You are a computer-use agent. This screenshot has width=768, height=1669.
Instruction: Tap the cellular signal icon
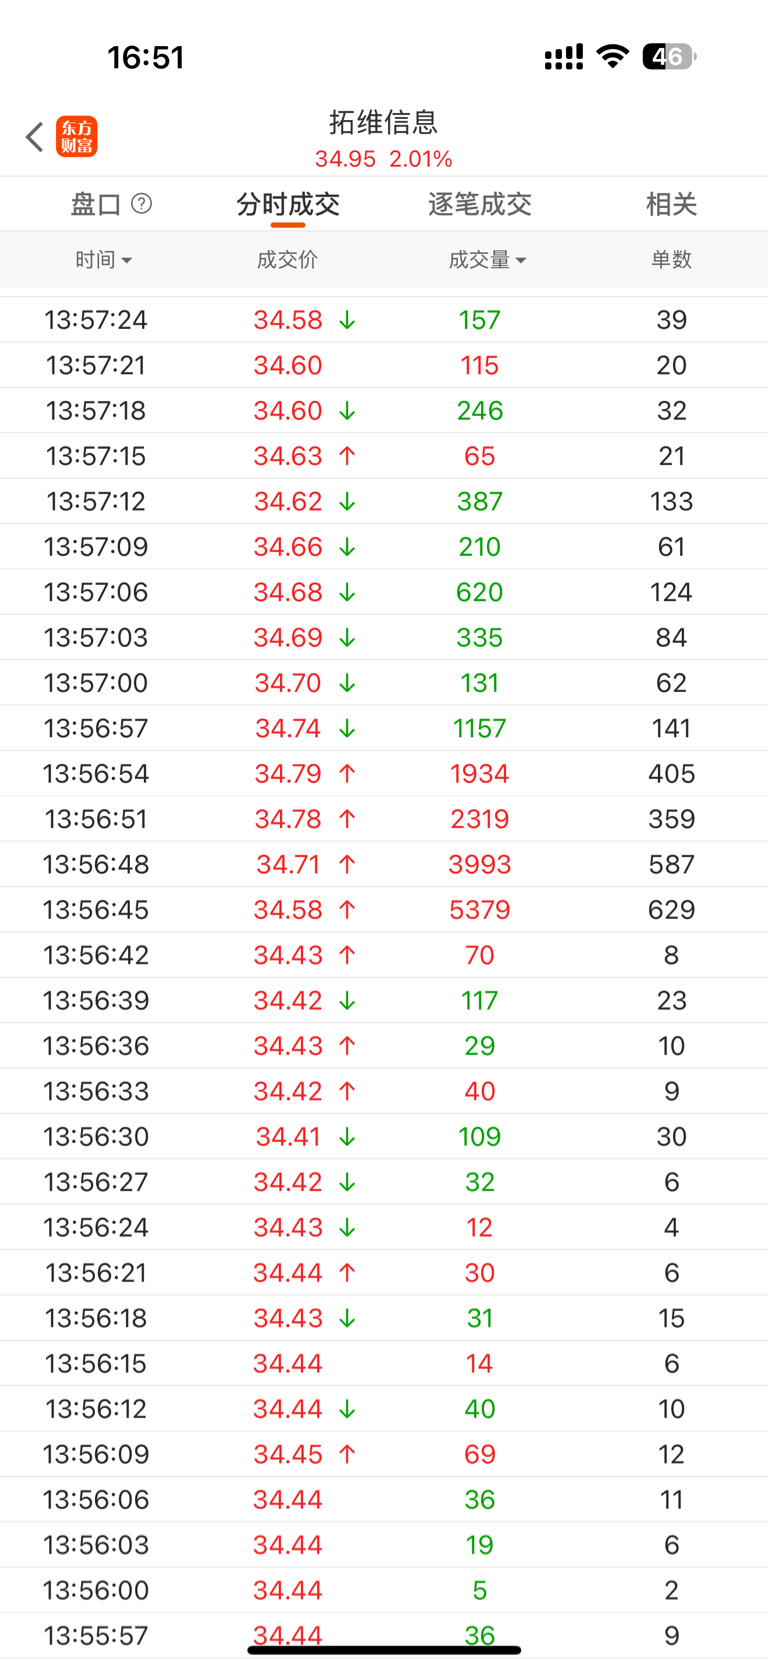[x=564, y=58]
